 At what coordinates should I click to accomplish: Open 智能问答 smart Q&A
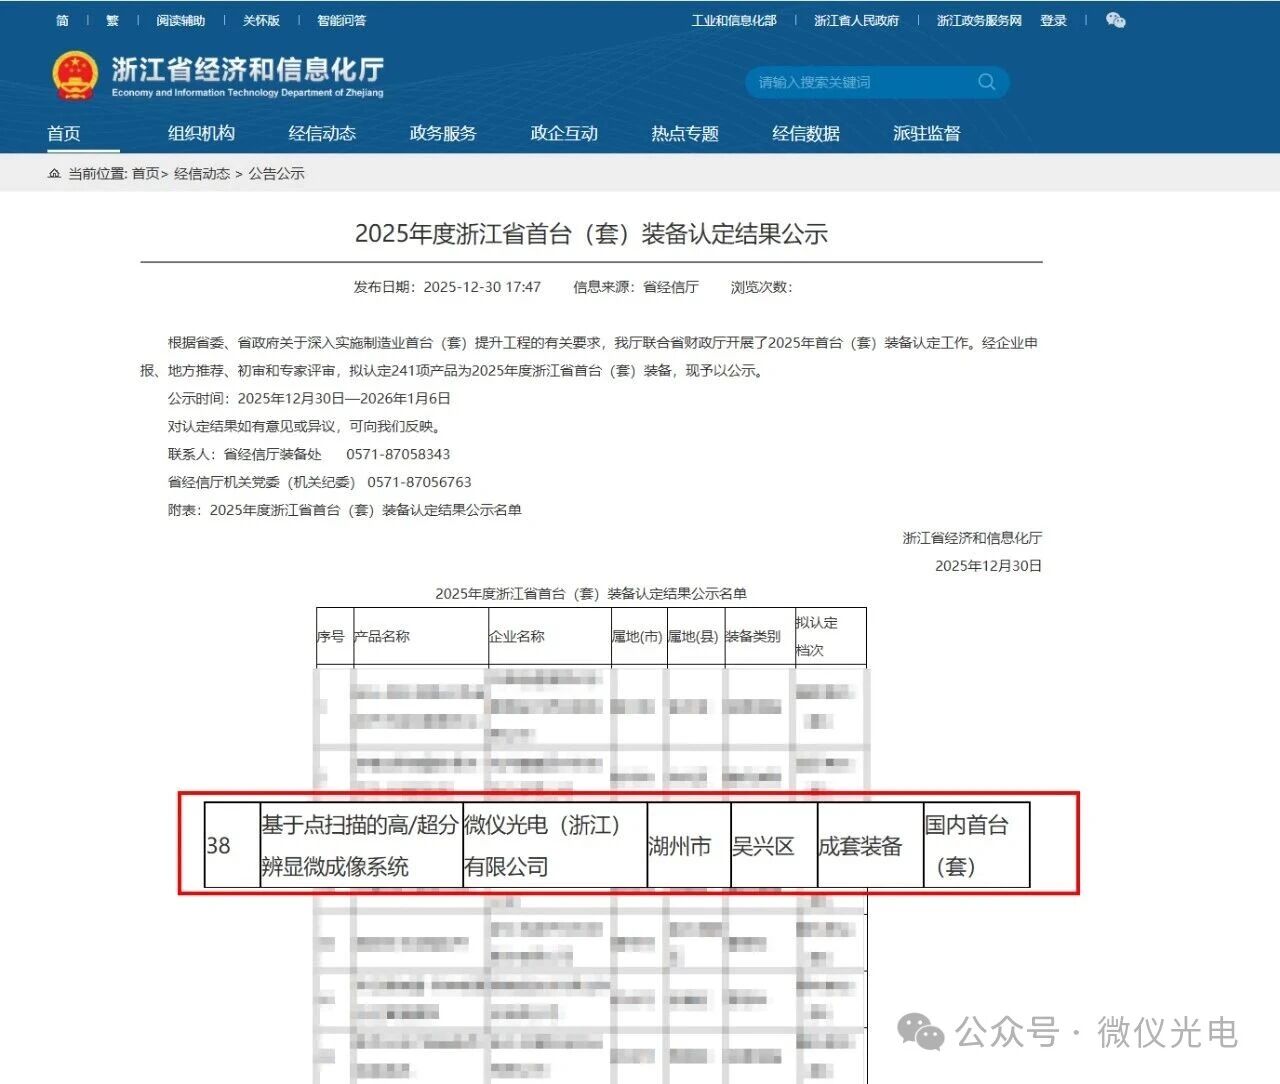click(x=341, y=20)
